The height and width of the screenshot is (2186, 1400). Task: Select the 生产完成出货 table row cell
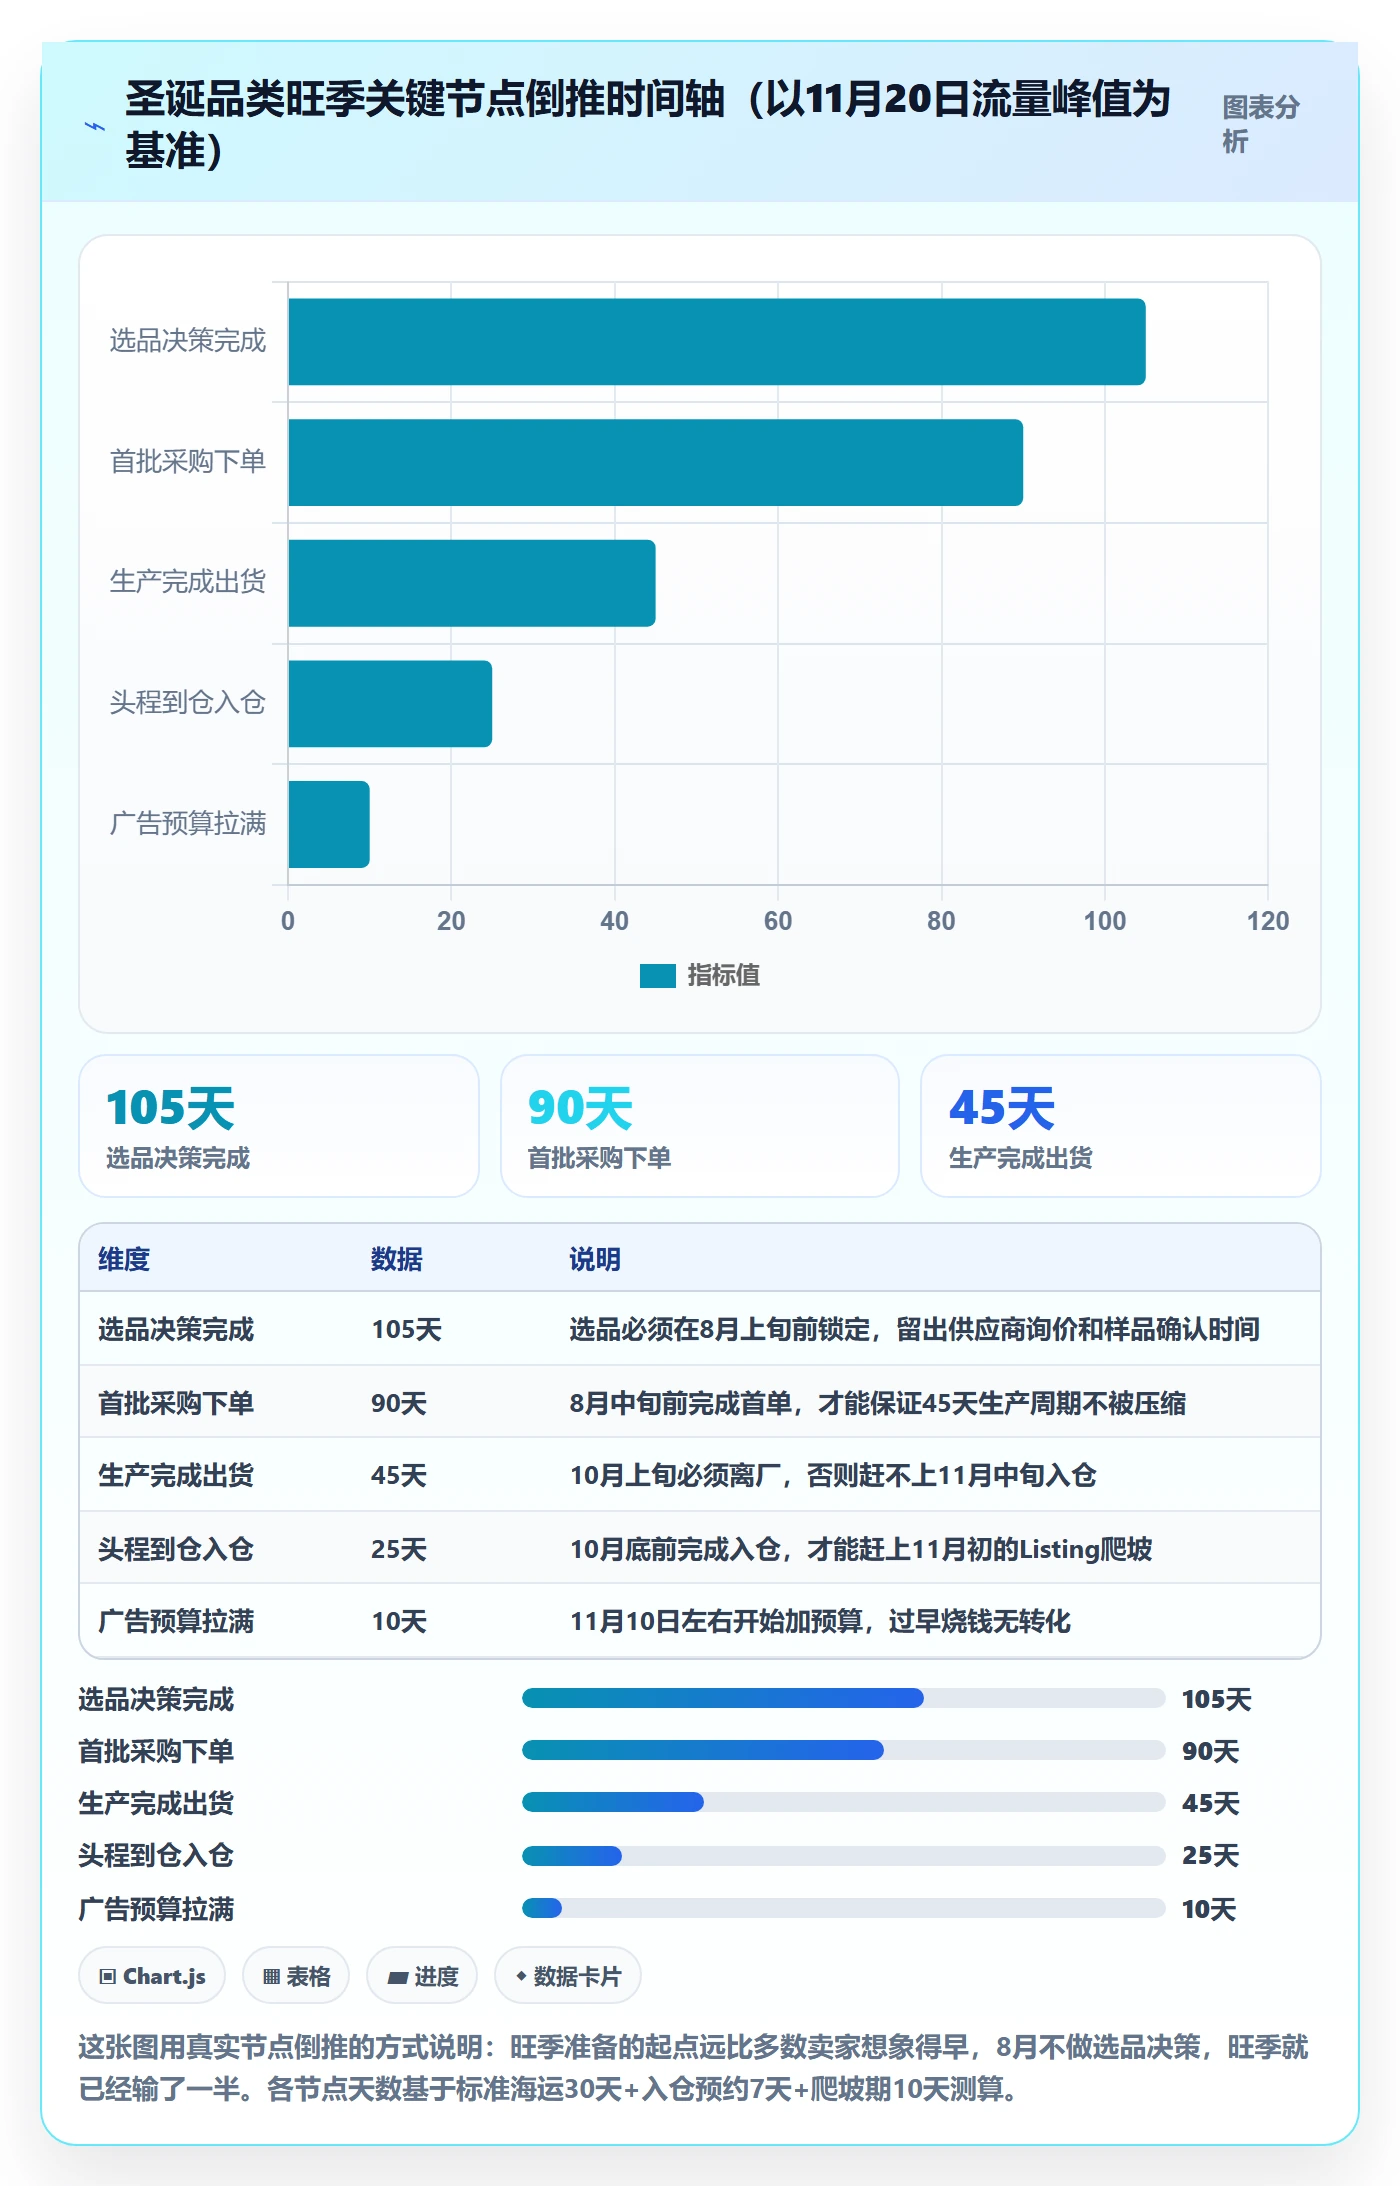(176, 1475)
